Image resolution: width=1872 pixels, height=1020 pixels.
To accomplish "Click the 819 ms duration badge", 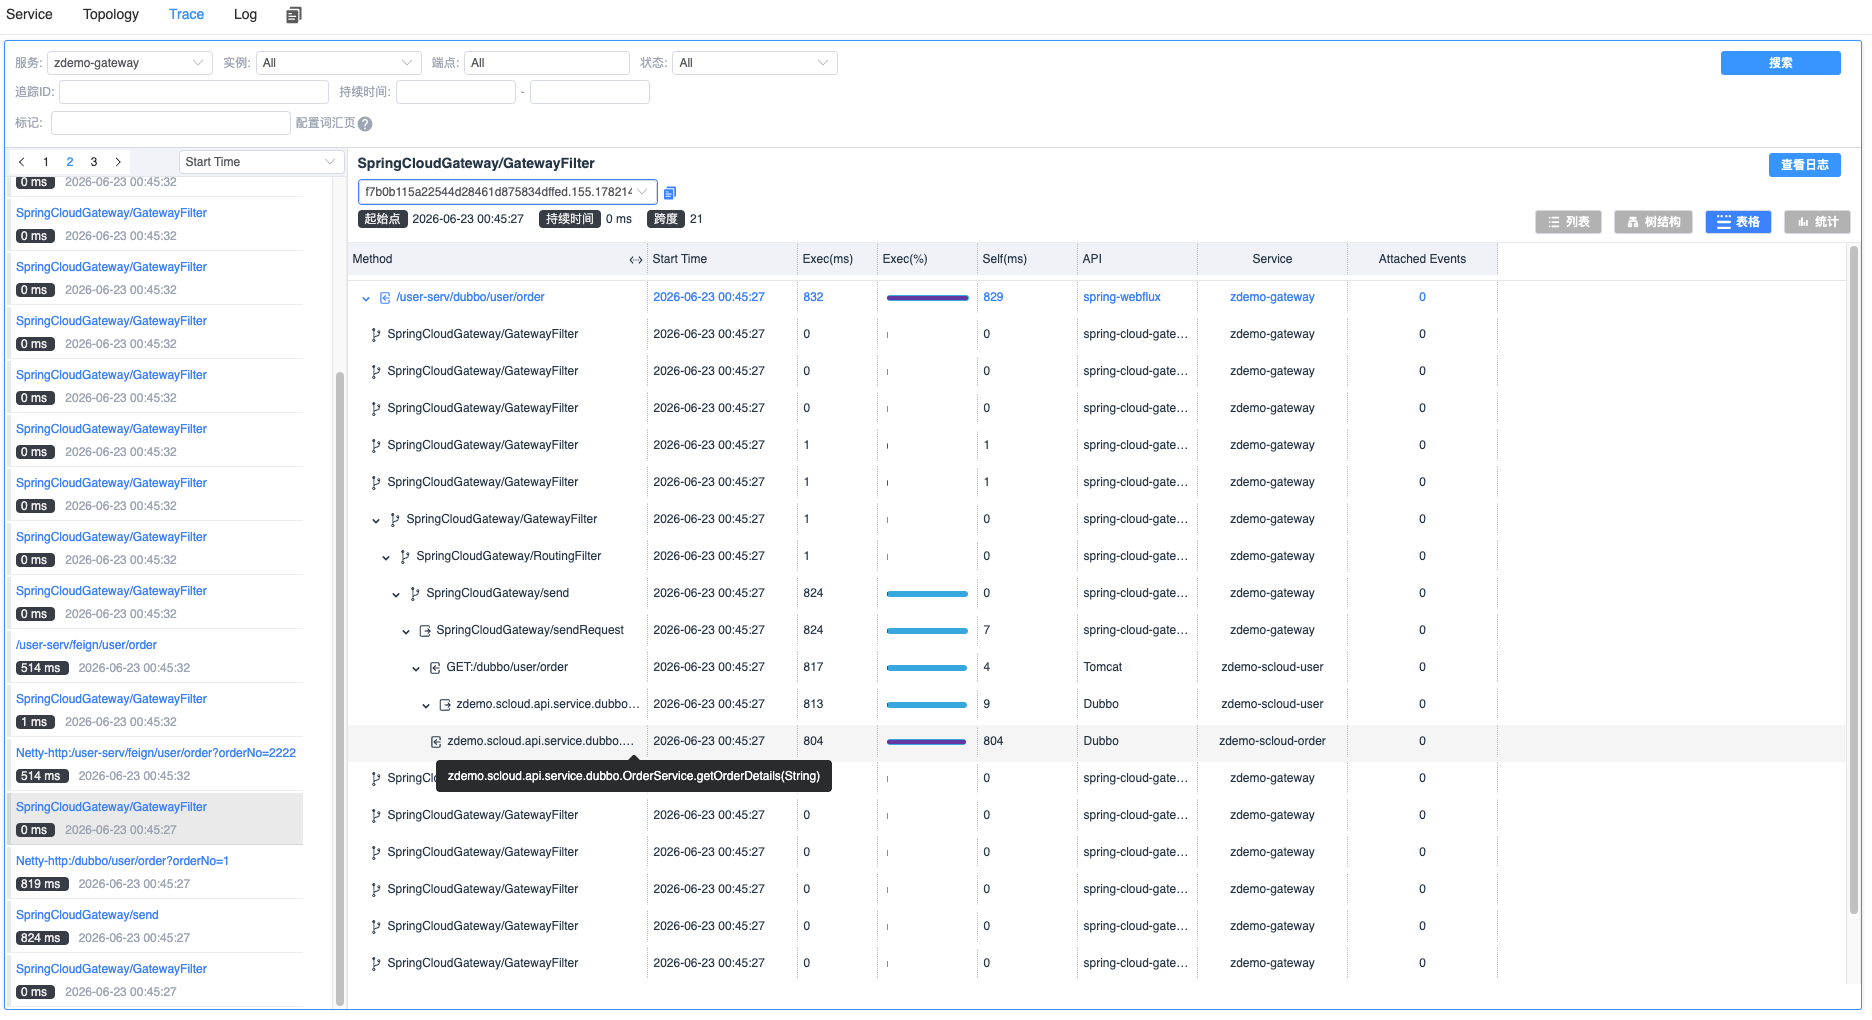I will point(40,885).
